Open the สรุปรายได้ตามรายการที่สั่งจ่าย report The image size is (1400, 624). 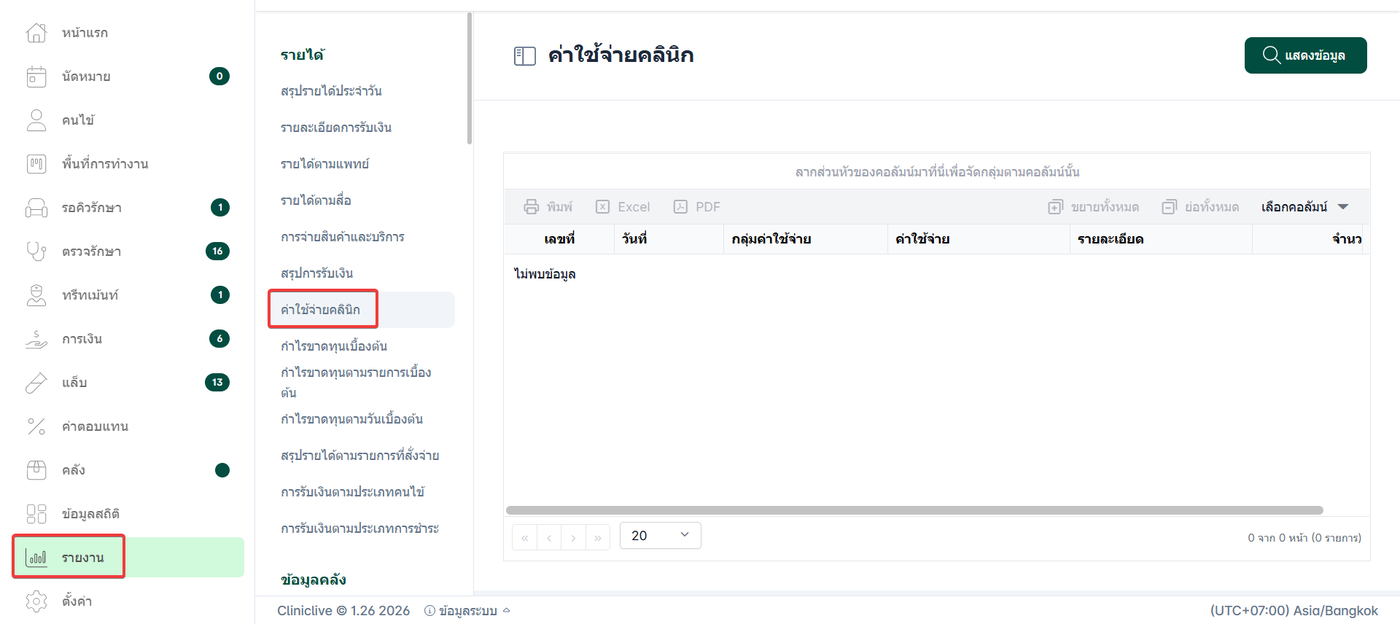coord(360,455)
